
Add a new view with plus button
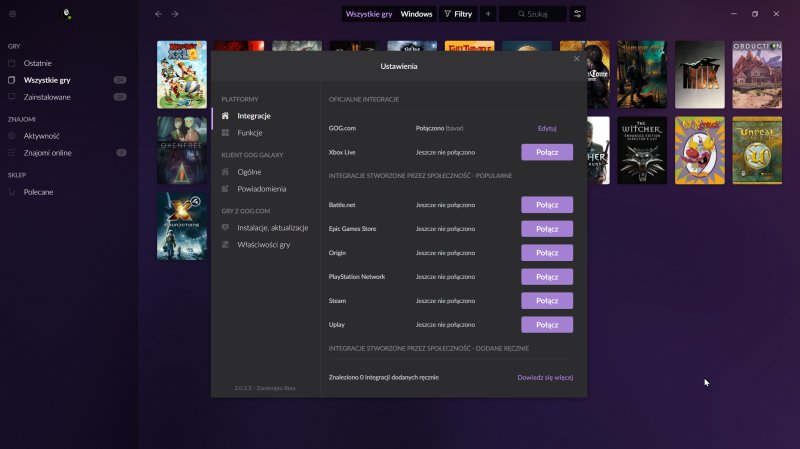coord(488,14)
